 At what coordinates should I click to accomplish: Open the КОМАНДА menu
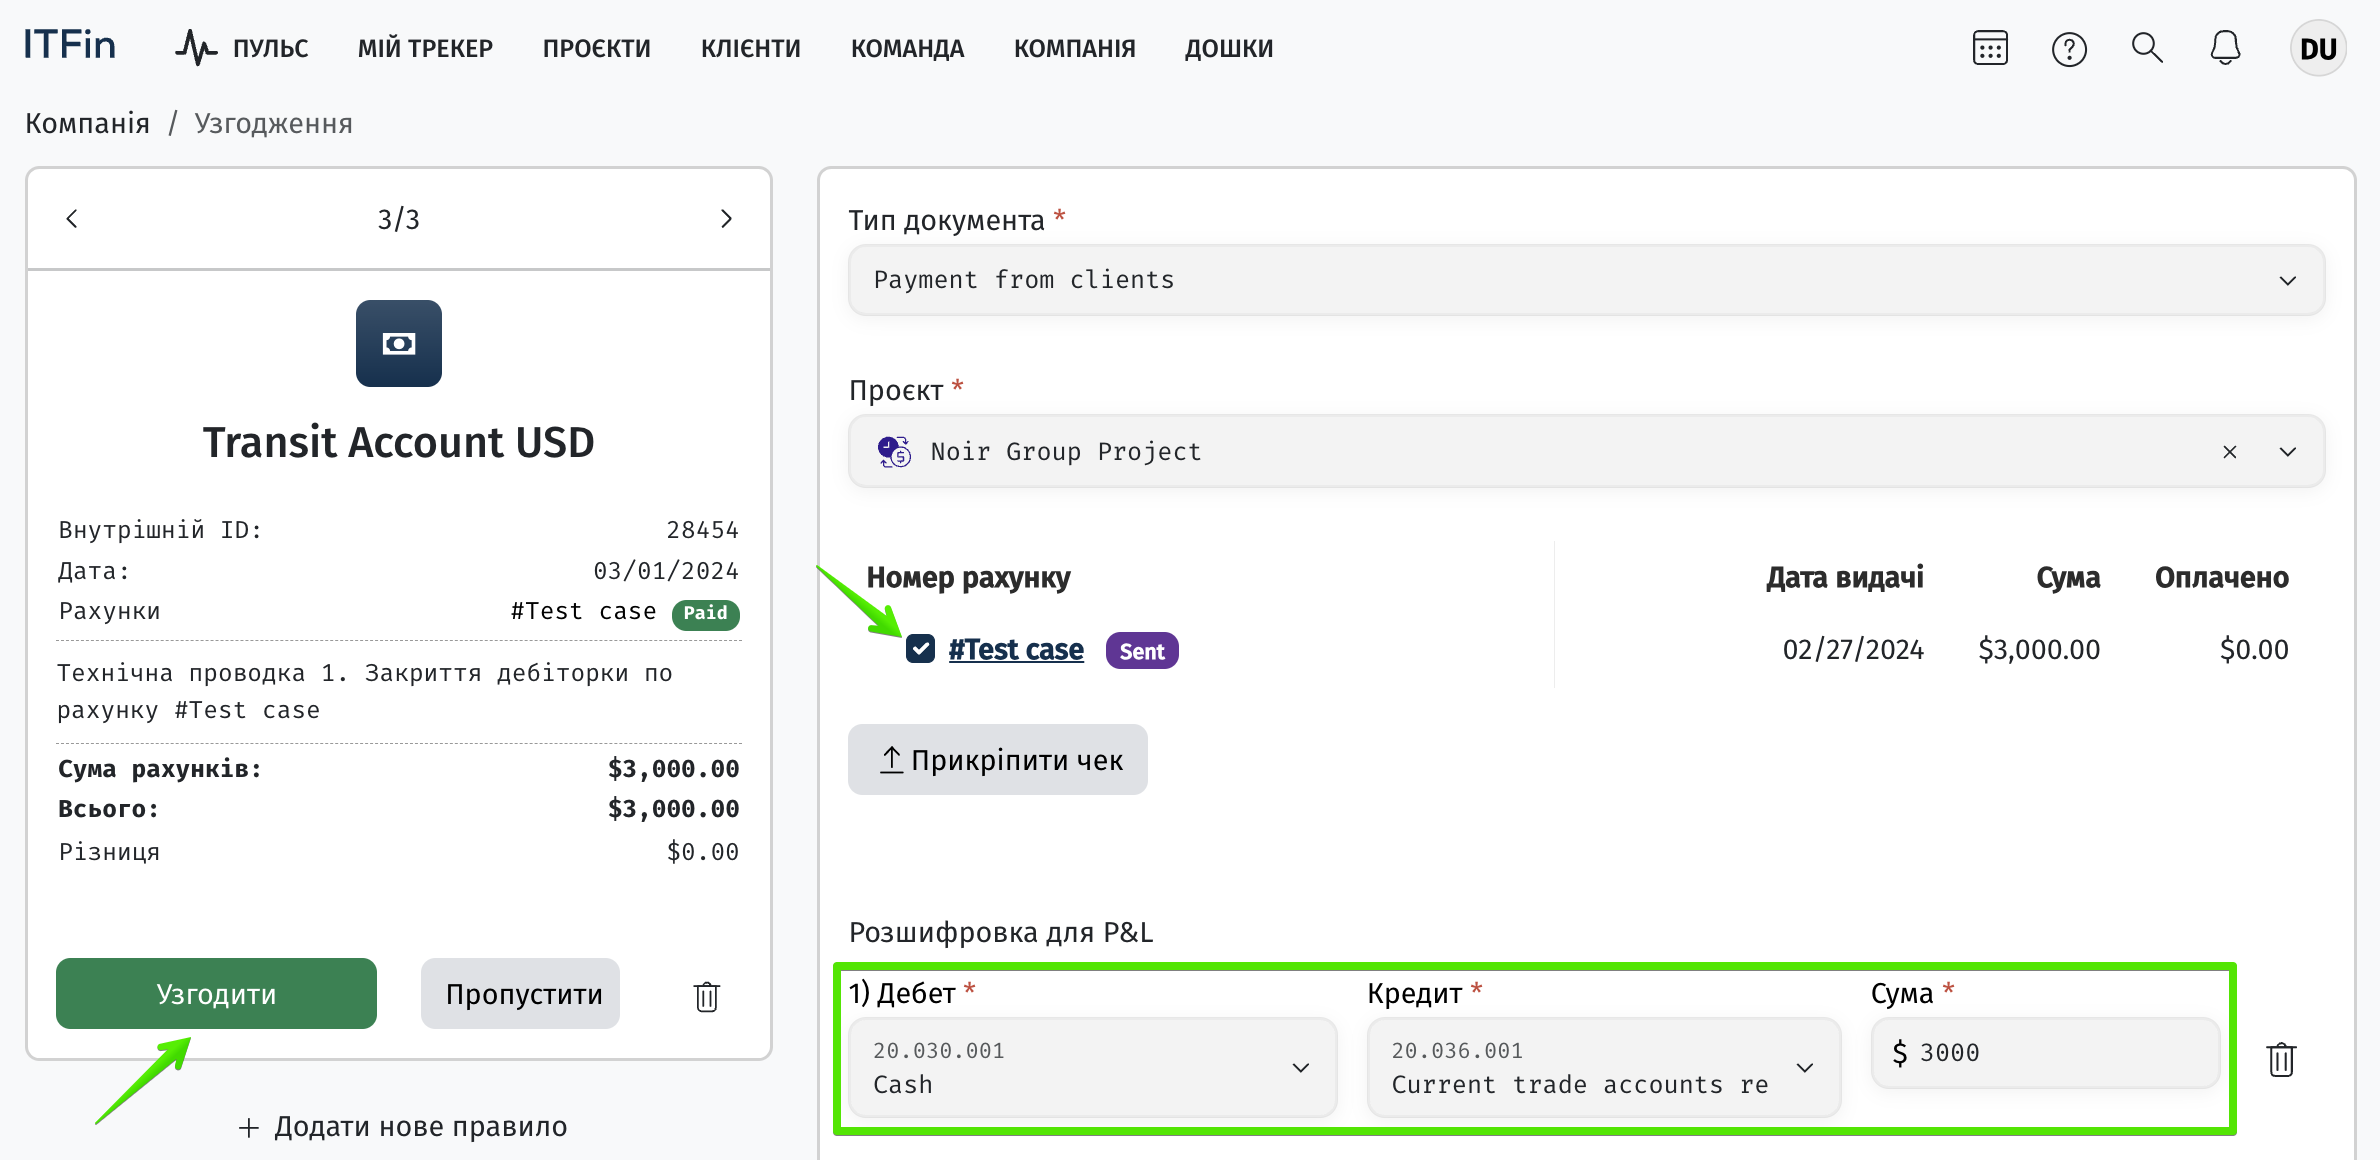tap(907, 48)
